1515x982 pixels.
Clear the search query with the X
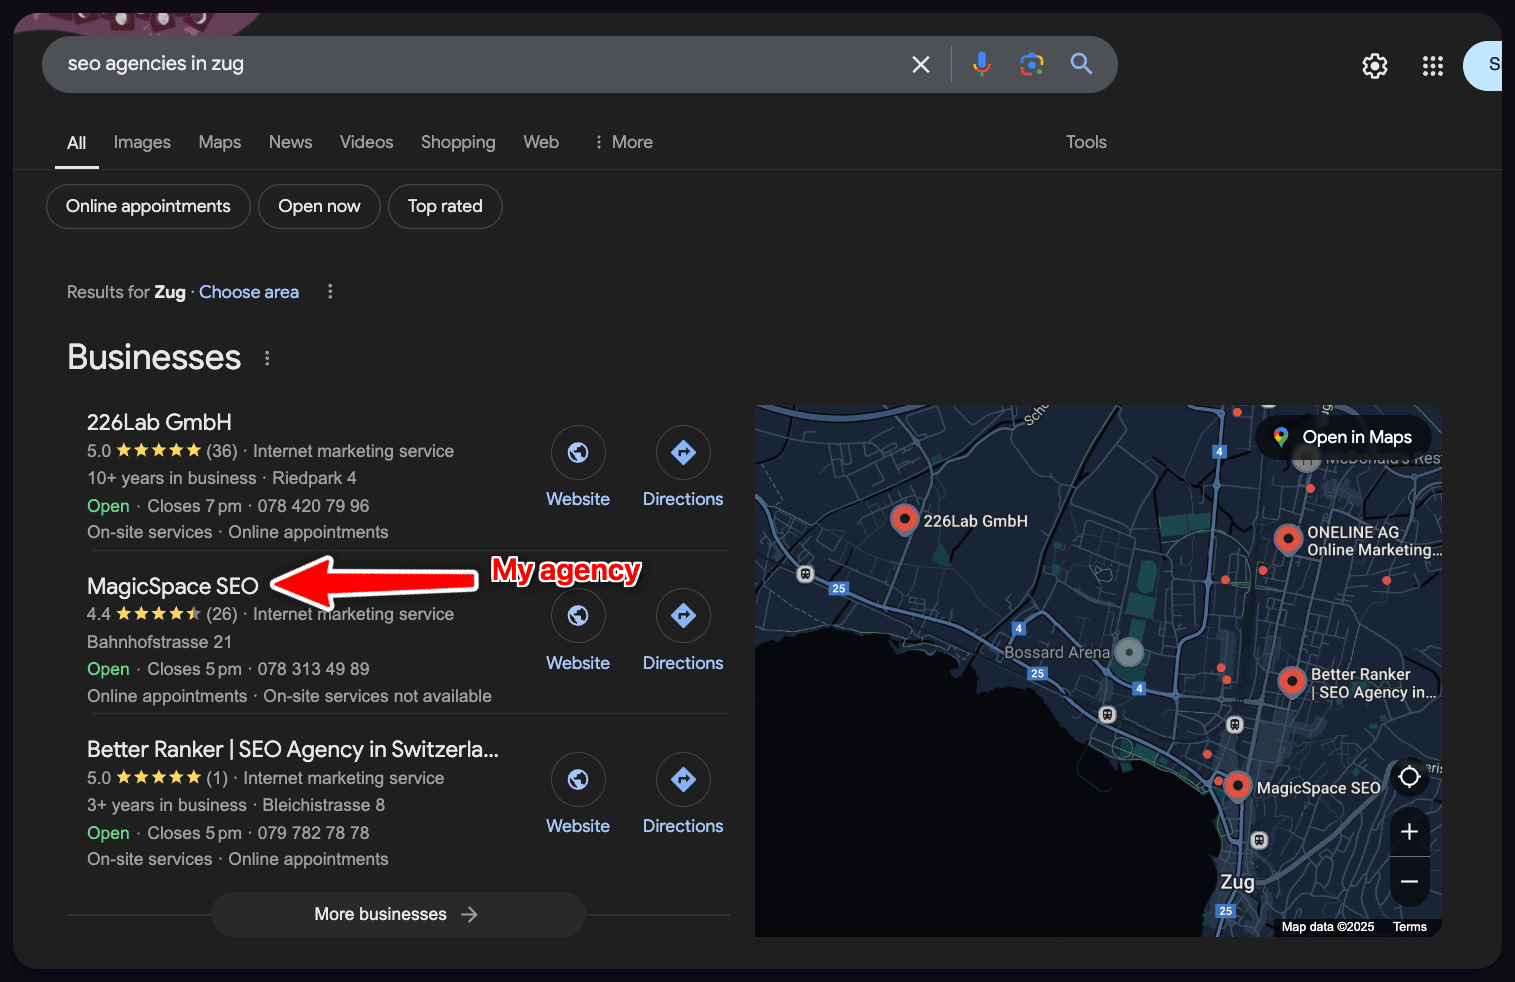(920, 63)
